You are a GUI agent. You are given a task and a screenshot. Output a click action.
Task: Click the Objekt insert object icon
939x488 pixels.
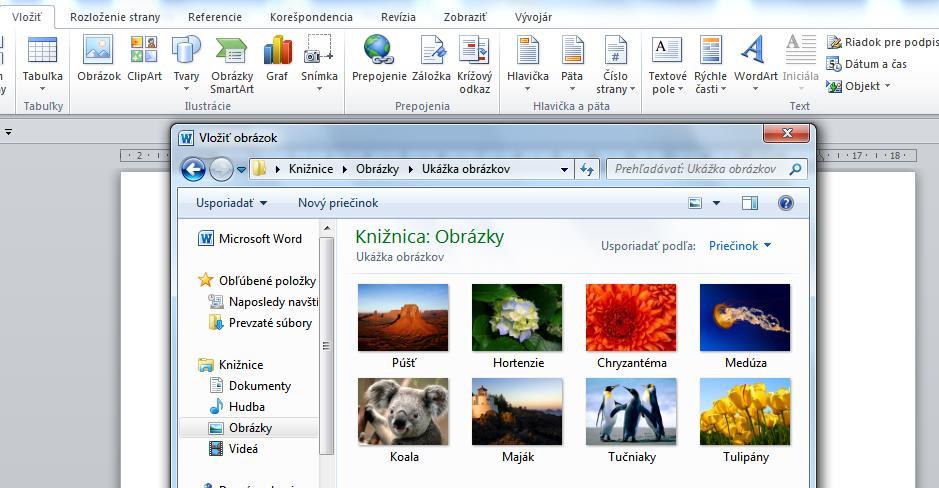coord(834,86)
